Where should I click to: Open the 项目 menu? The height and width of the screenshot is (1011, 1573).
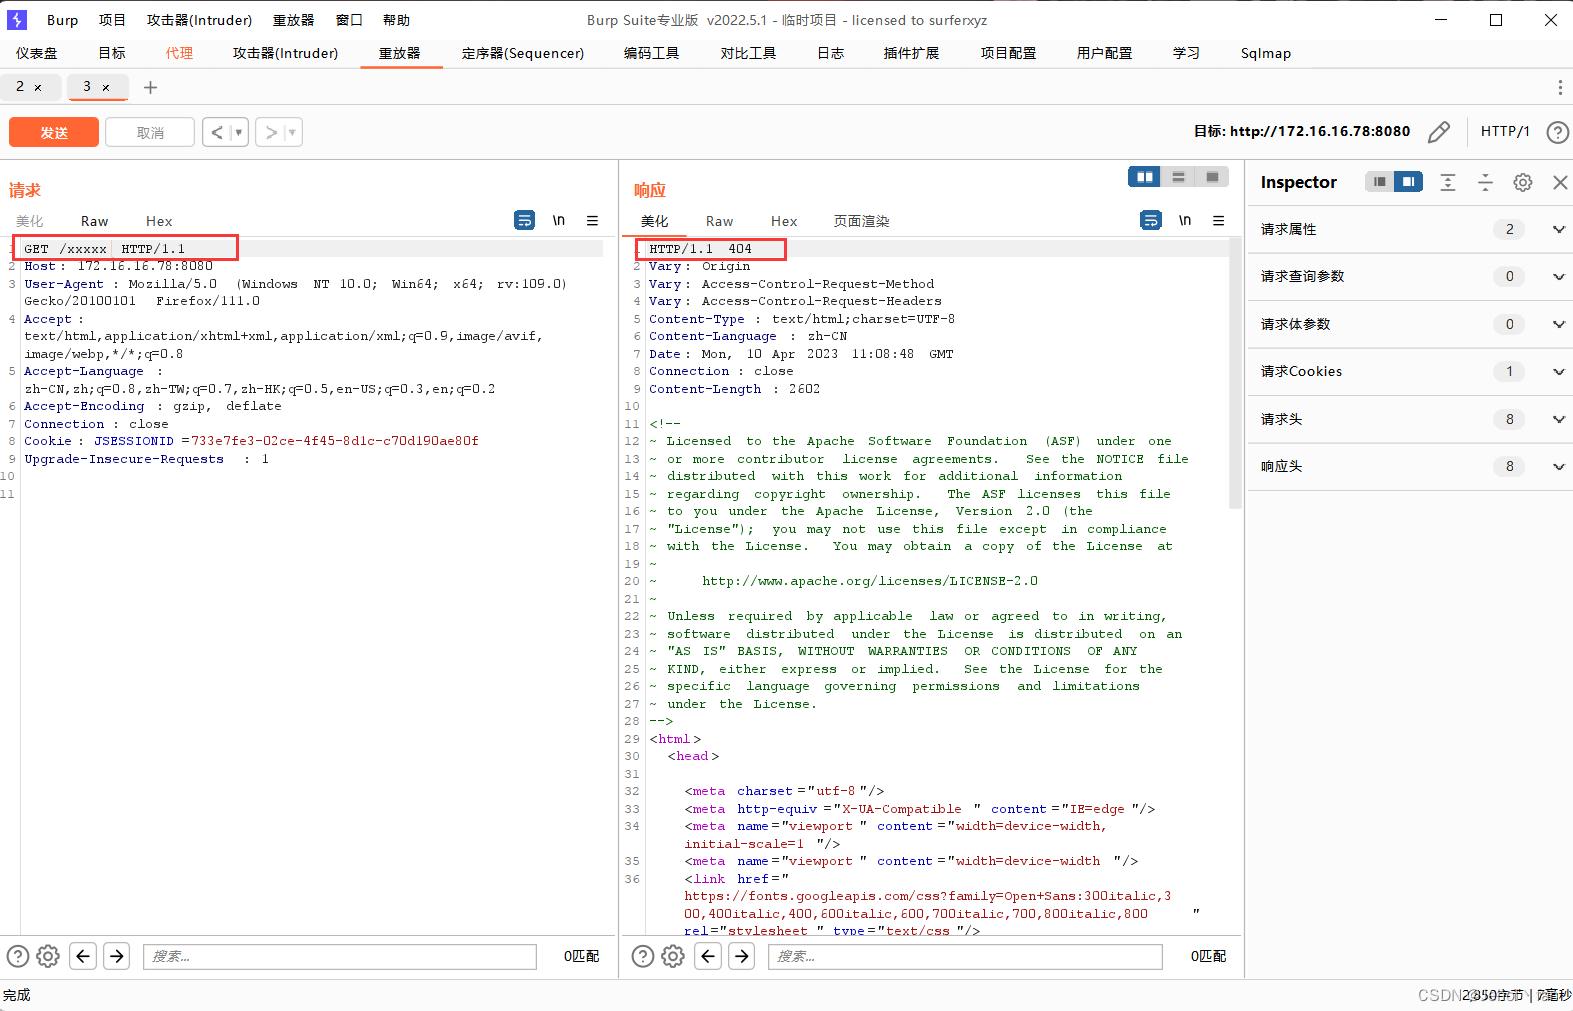[112, 20]
